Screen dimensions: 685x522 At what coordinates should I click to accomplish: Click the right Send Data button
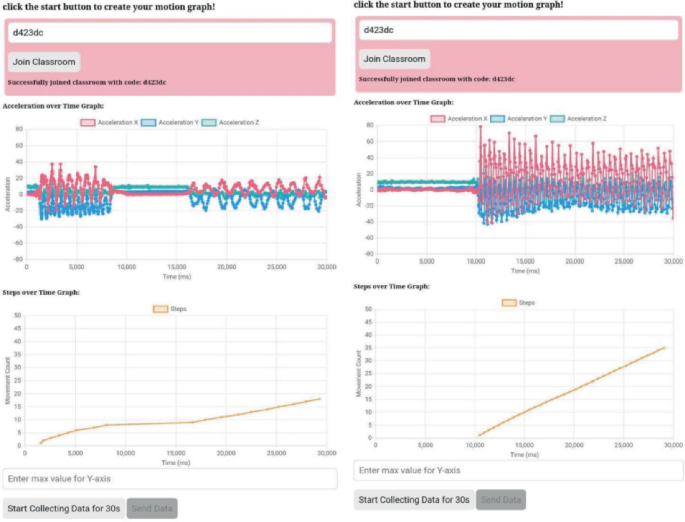pyautogui.click(x=501, y=500)
